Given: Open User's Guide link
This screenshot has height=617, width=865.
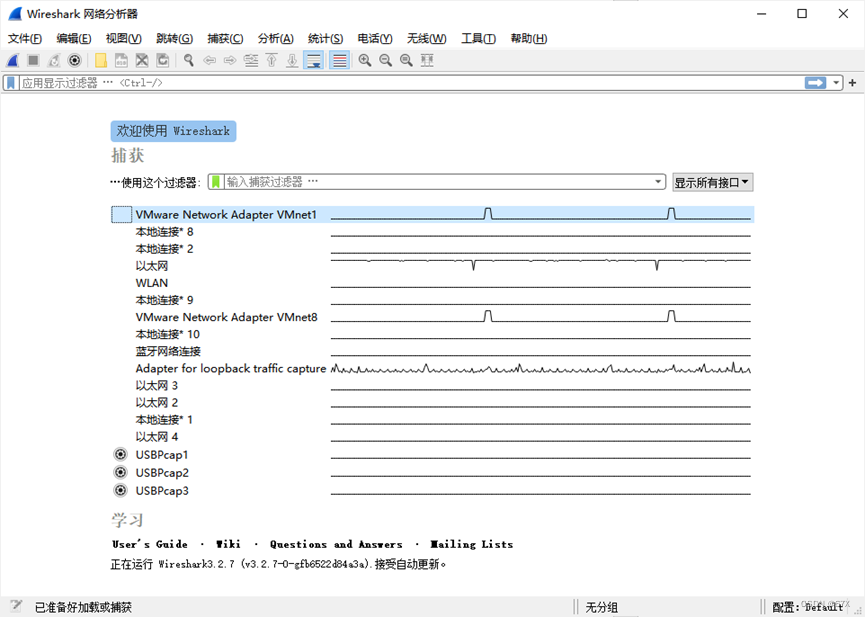Looking at the screenshot, I should (x=150, y=544).
